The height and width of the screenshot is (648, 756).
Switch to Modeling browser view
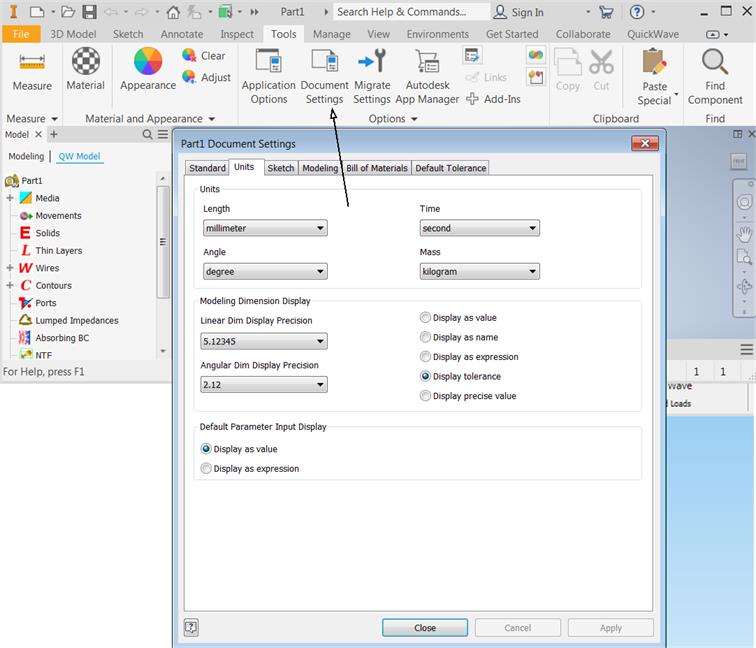tap(26, 156)
